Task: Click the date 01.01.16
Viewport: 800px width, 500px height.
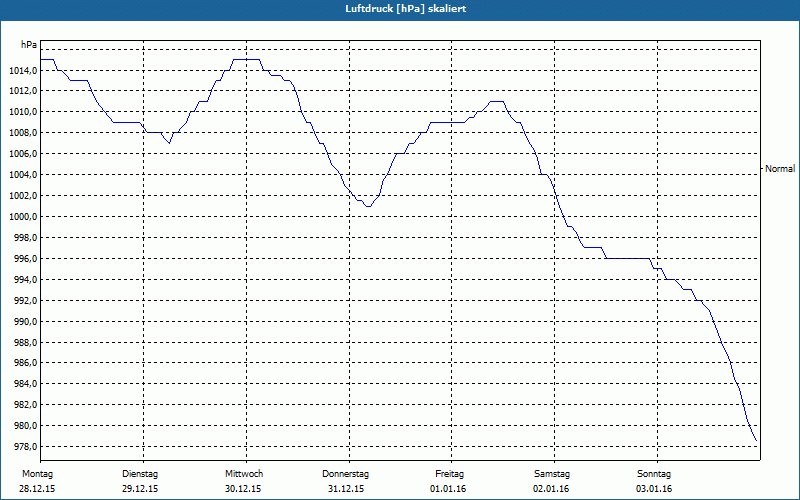Action: pyautogui.click(x=448, y=489)
